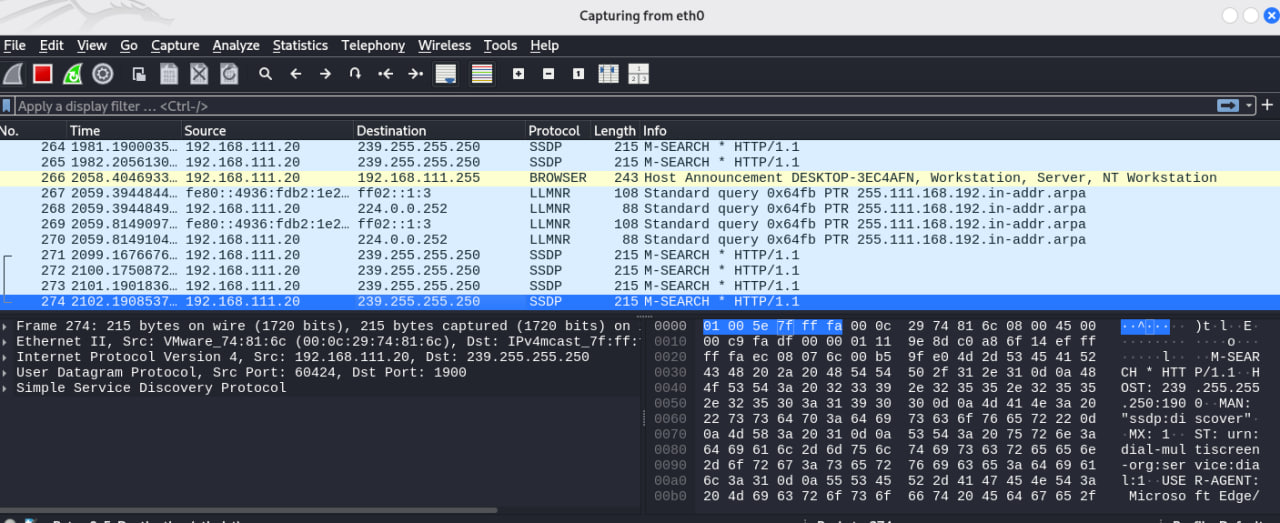
Task: Open capture options via the gear icon
Action: [102, 74]
